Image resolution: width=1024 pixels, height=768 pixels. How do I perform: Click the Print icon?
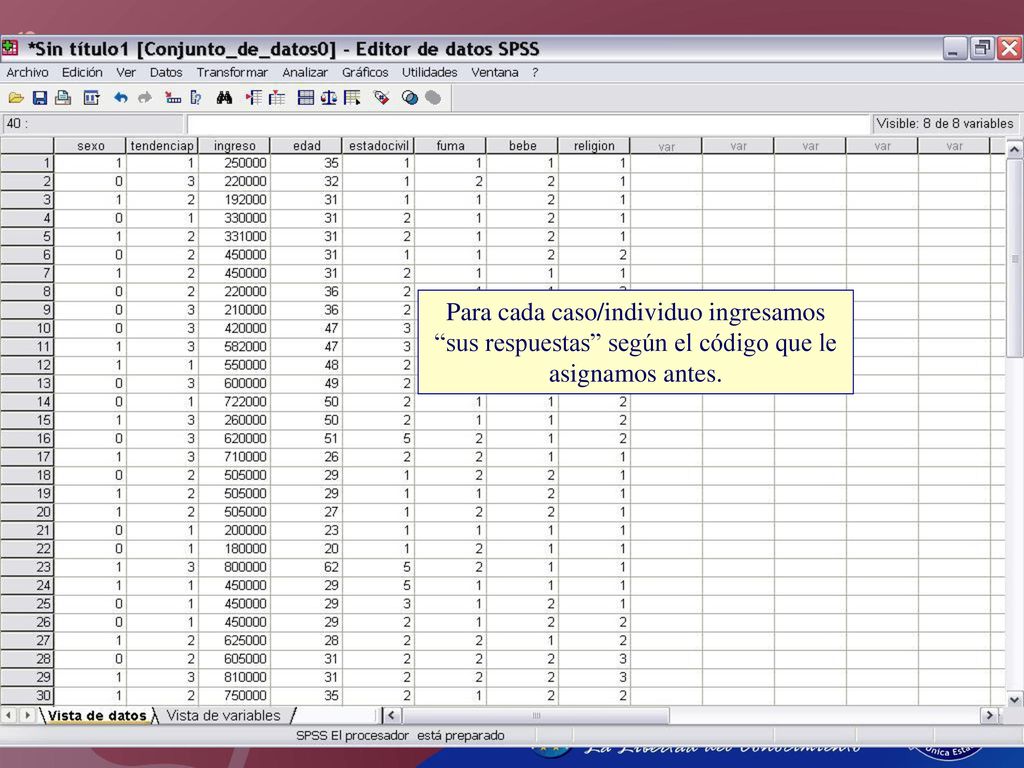(x=63, y=98)
